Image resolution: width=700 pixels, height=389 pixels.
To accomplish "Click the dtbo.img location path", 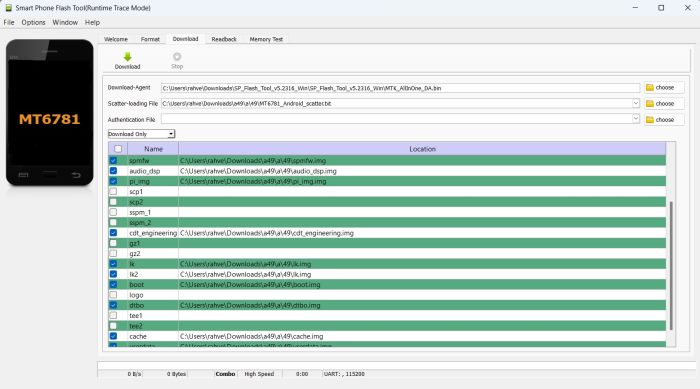I will point(250,305).
